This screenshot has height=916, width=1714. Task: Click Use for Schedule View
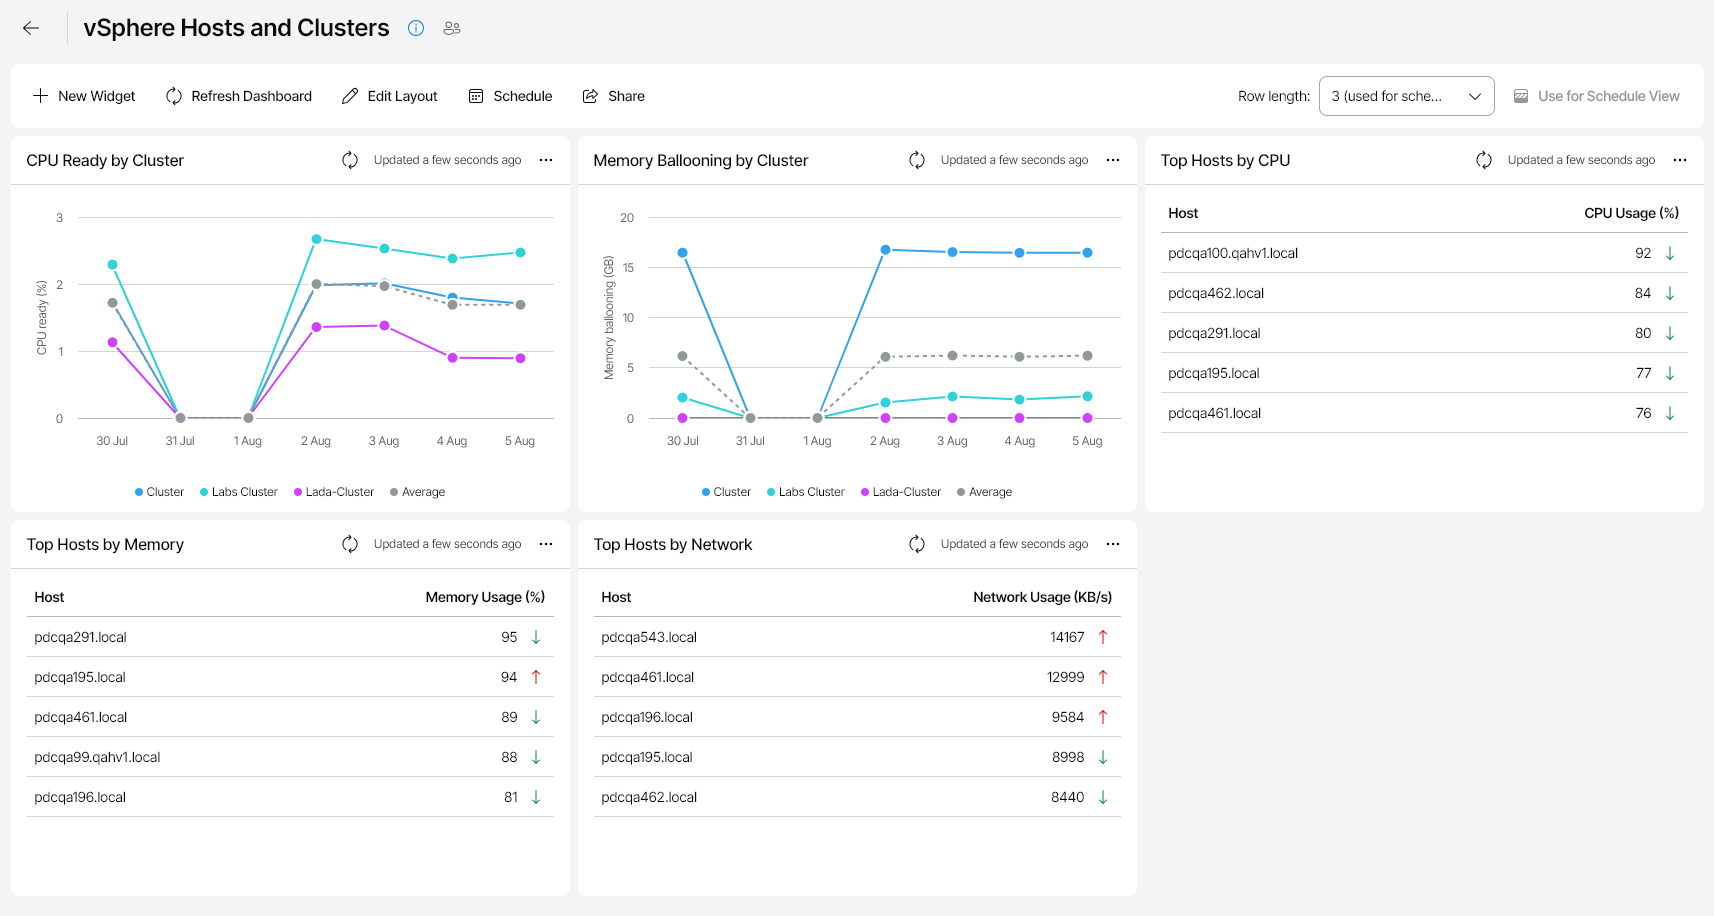click(x=1597, y=96)
